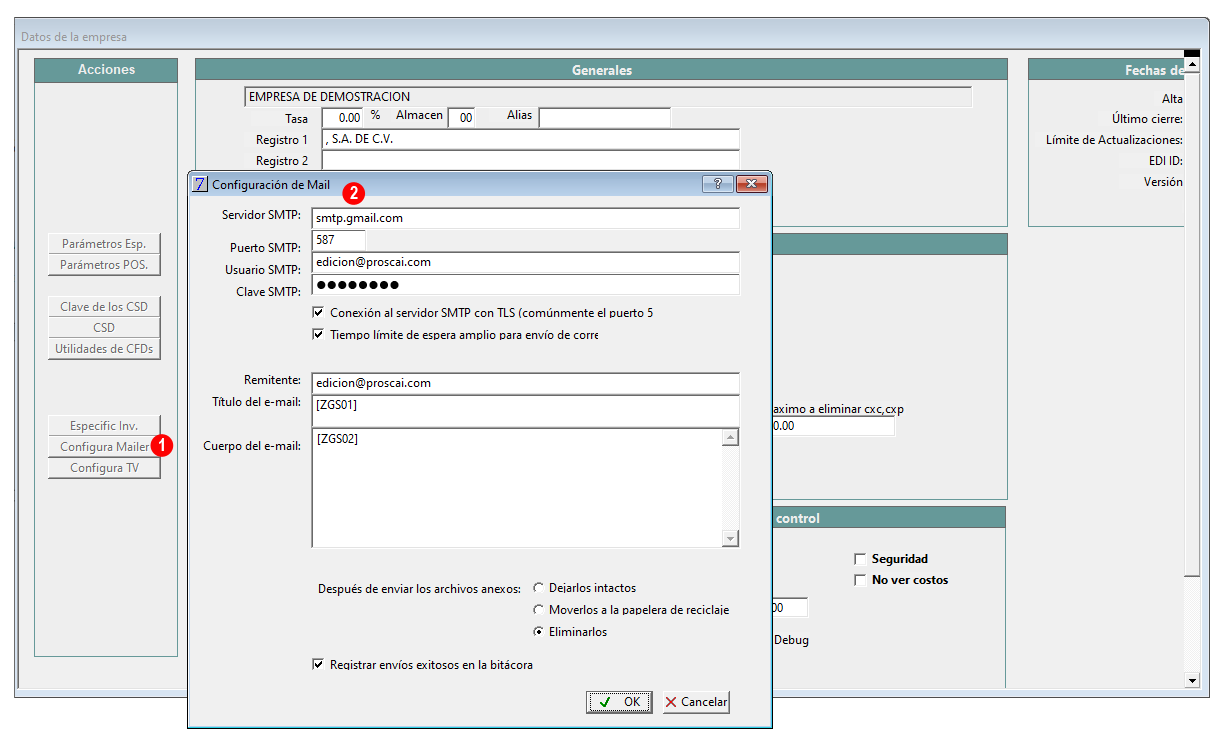Click the Tasa percentage field
This screenshot has height=738, width=1223.
342,118
